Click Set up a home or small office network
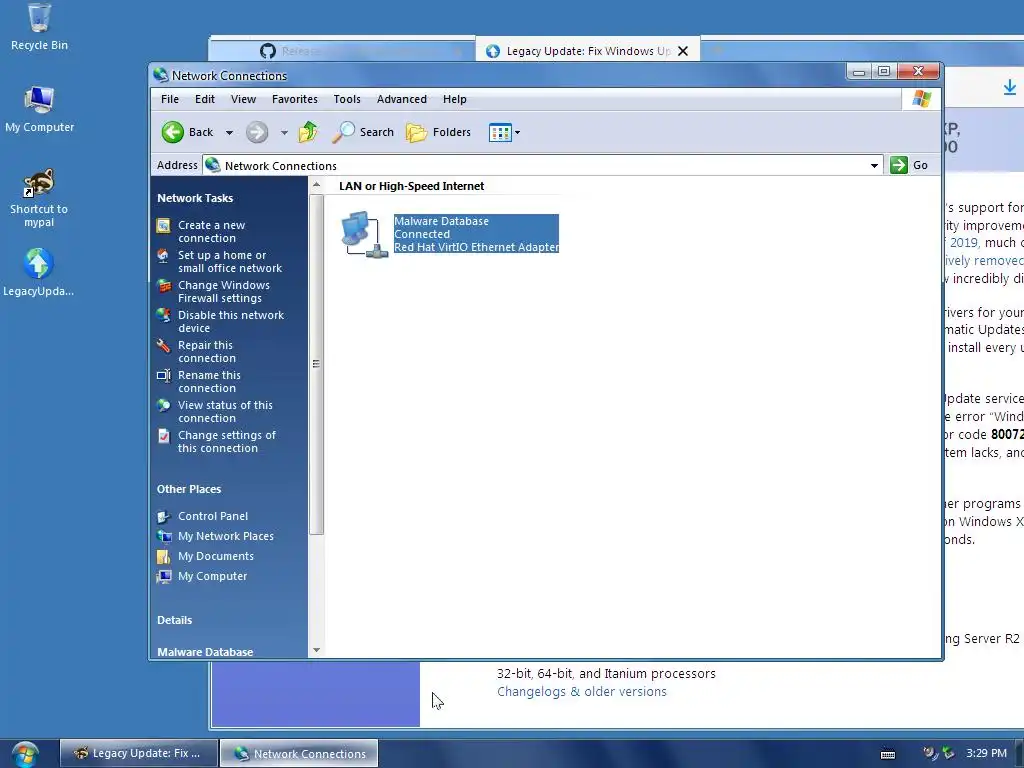This screenshot has height=768, width=1024. pos(230,261)
